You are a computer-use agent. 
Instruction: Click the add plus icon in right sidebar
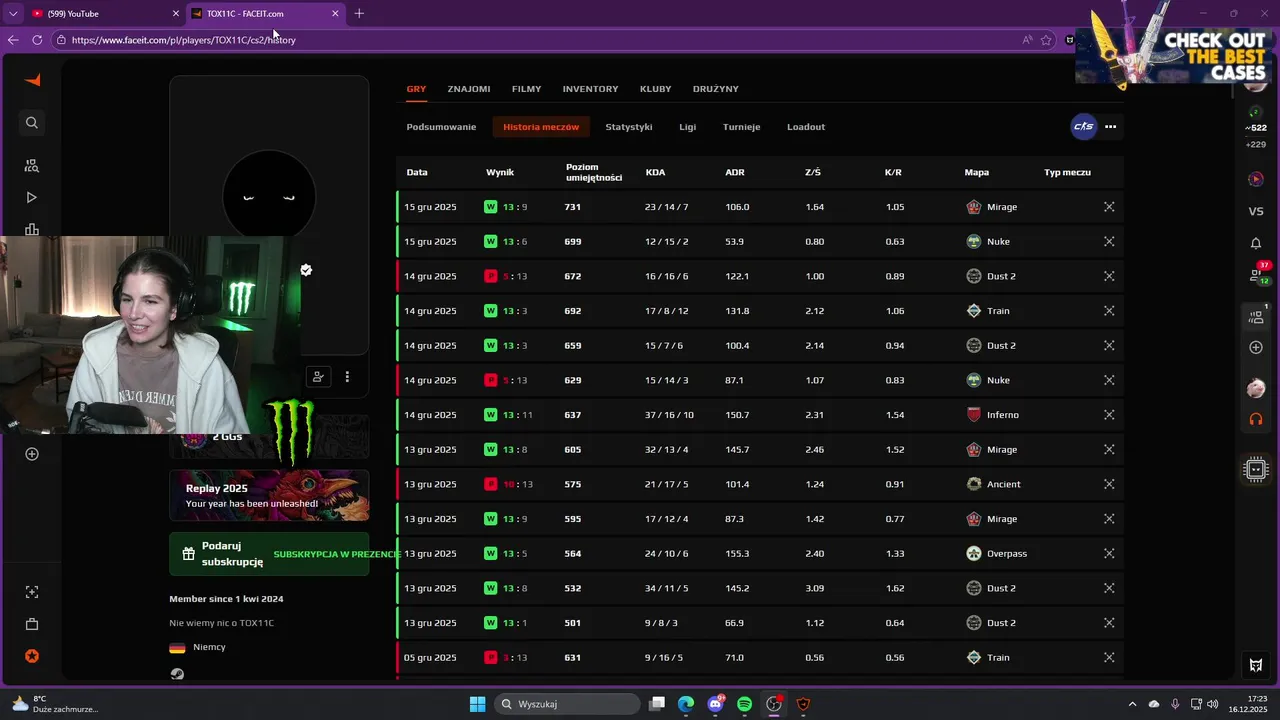1256,347
